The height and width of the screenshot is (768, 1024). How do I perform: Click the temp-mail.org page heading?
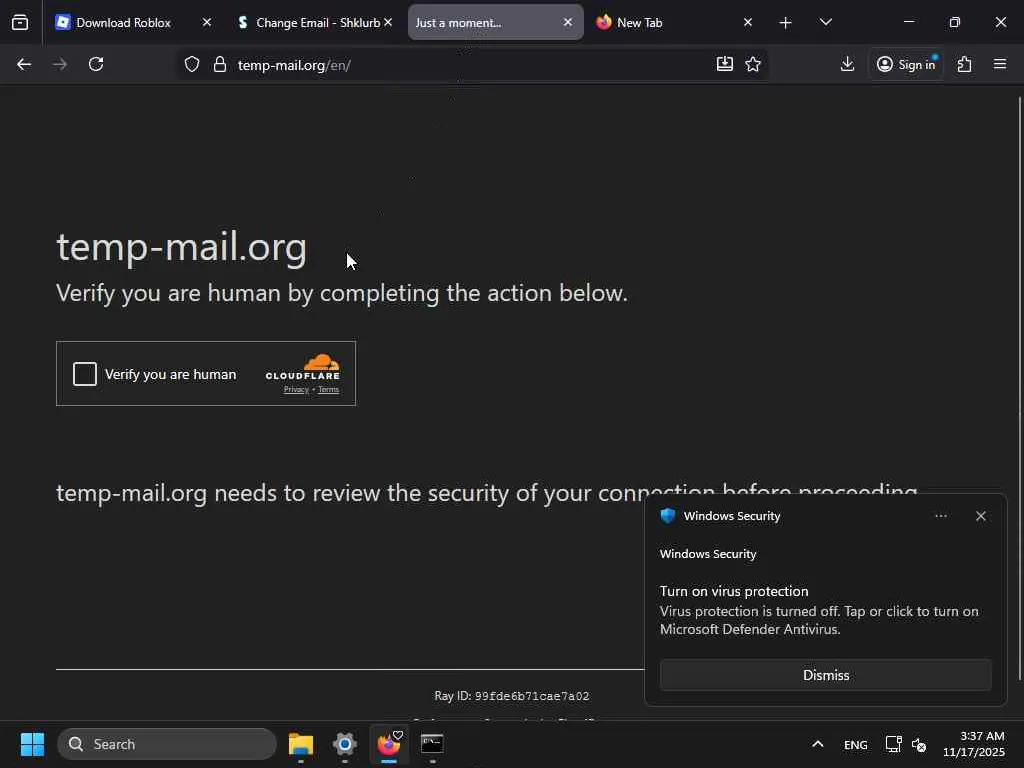click(x=182, y=247)
